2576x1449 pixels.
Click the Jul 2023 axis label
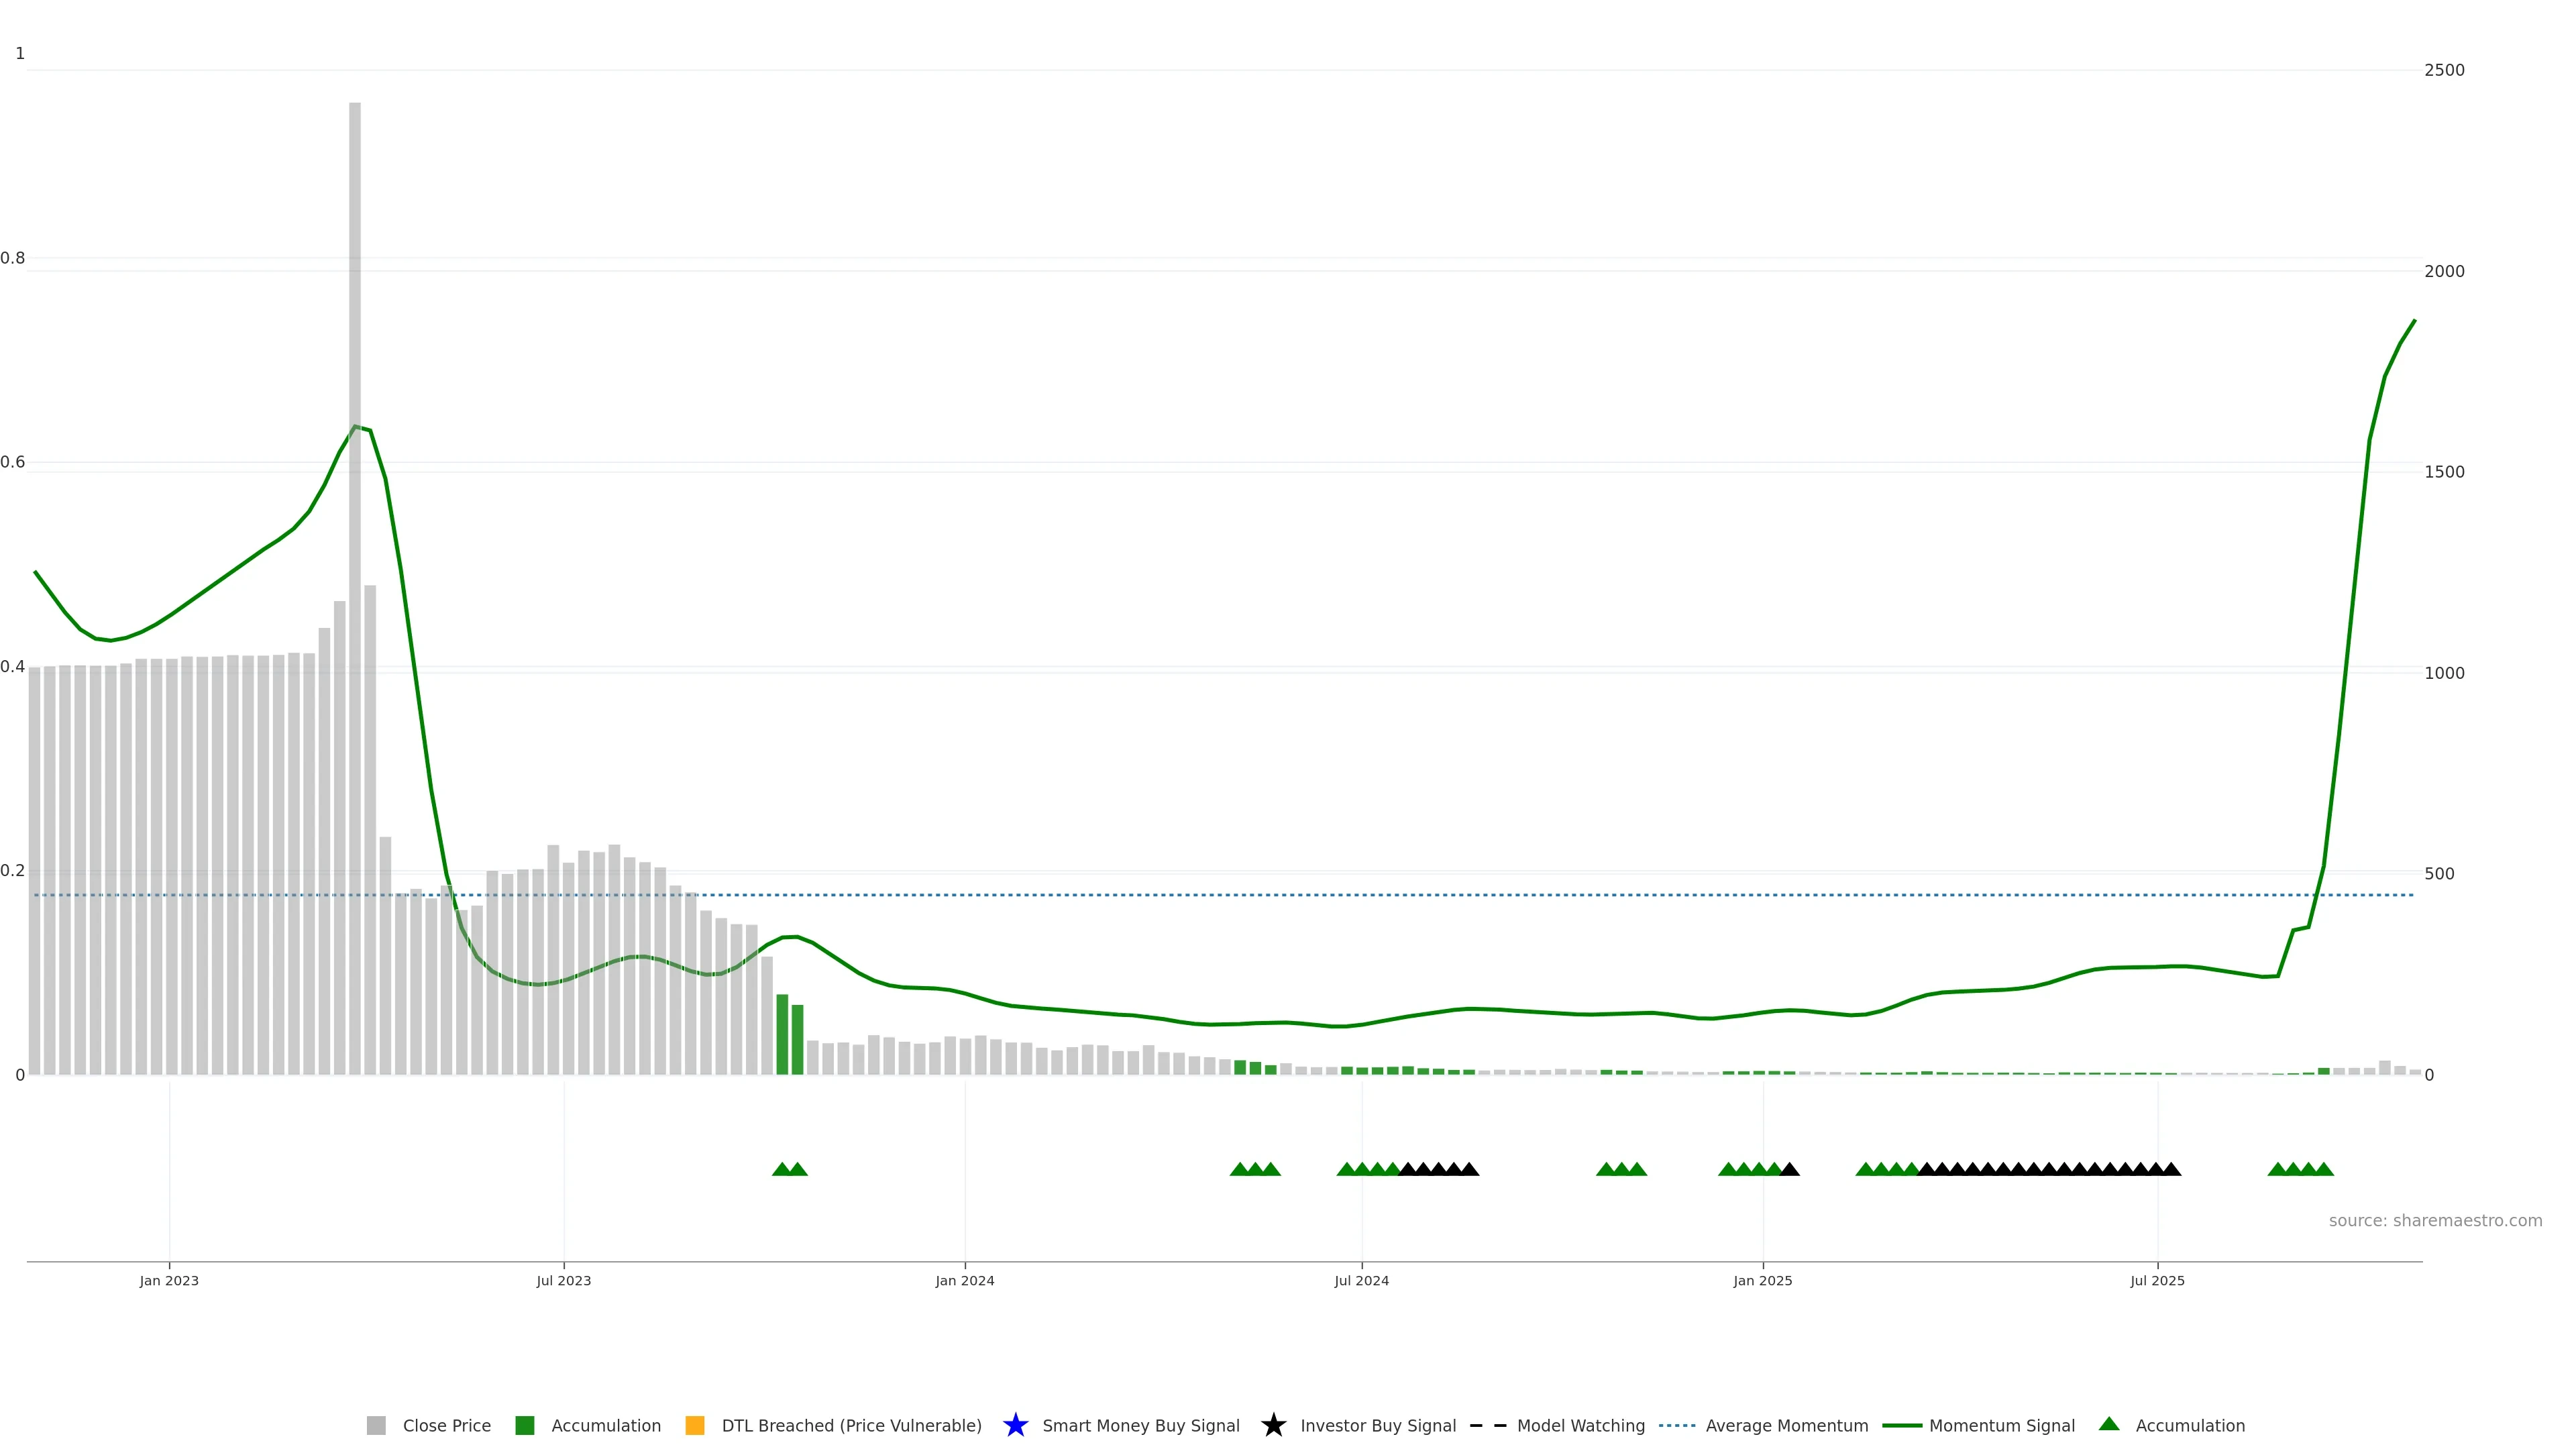click(x=563, y=1280)
